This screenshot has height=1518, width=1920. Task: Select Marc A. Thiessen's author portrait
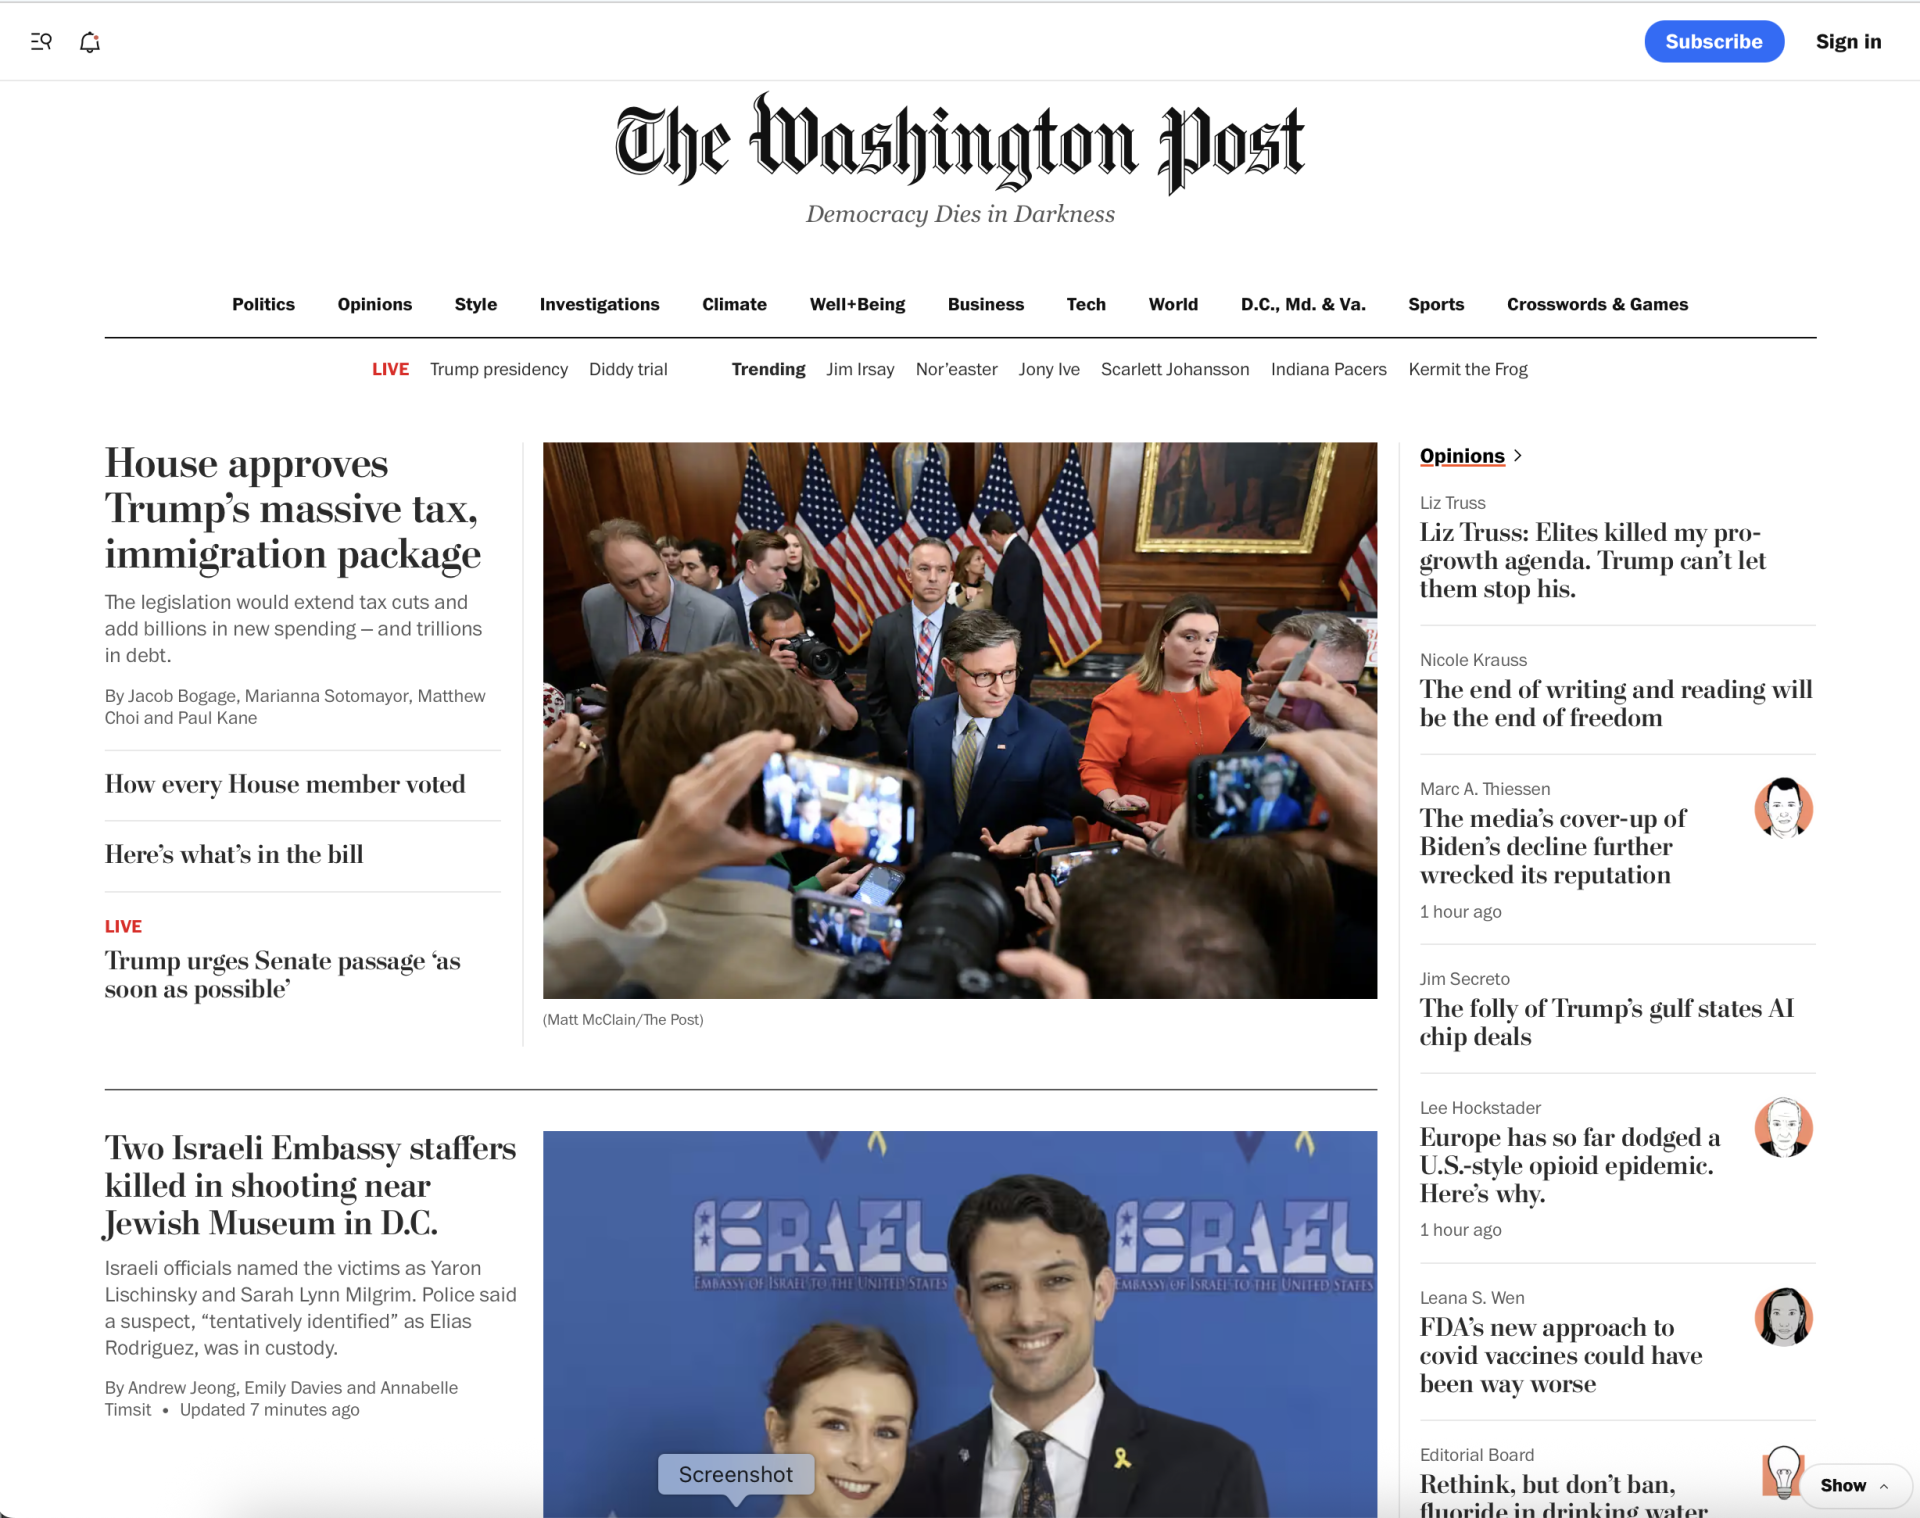point(1783,808)
